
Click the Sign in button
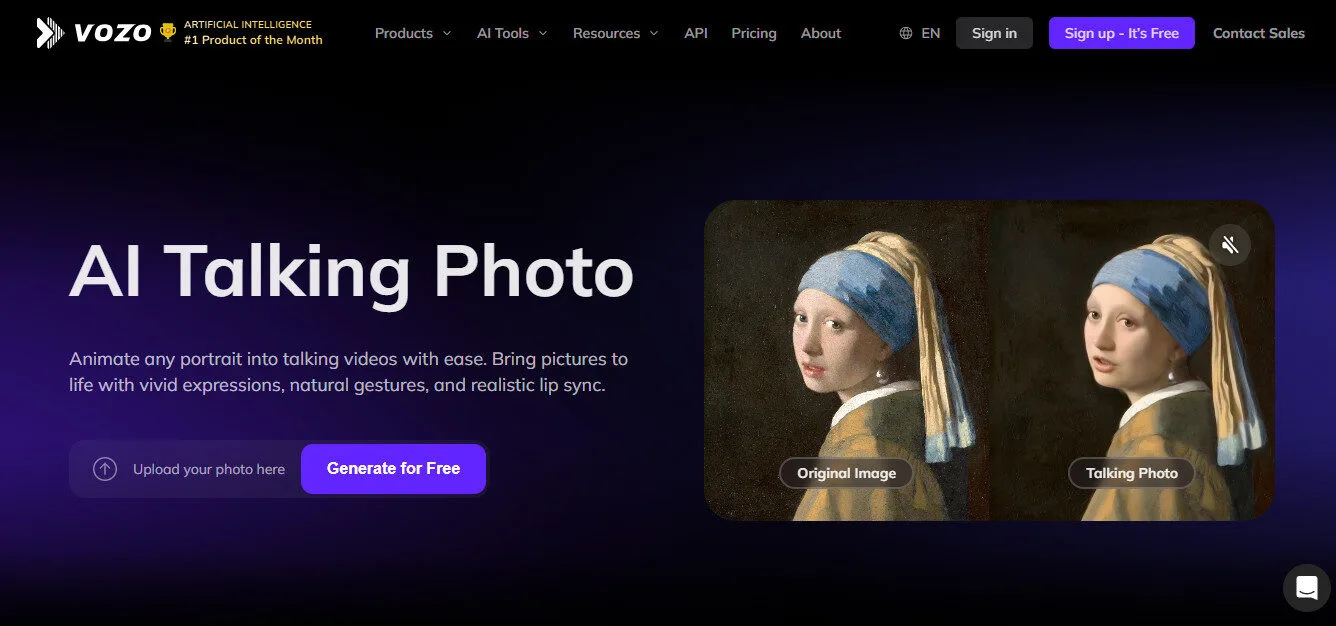(994, 32)
